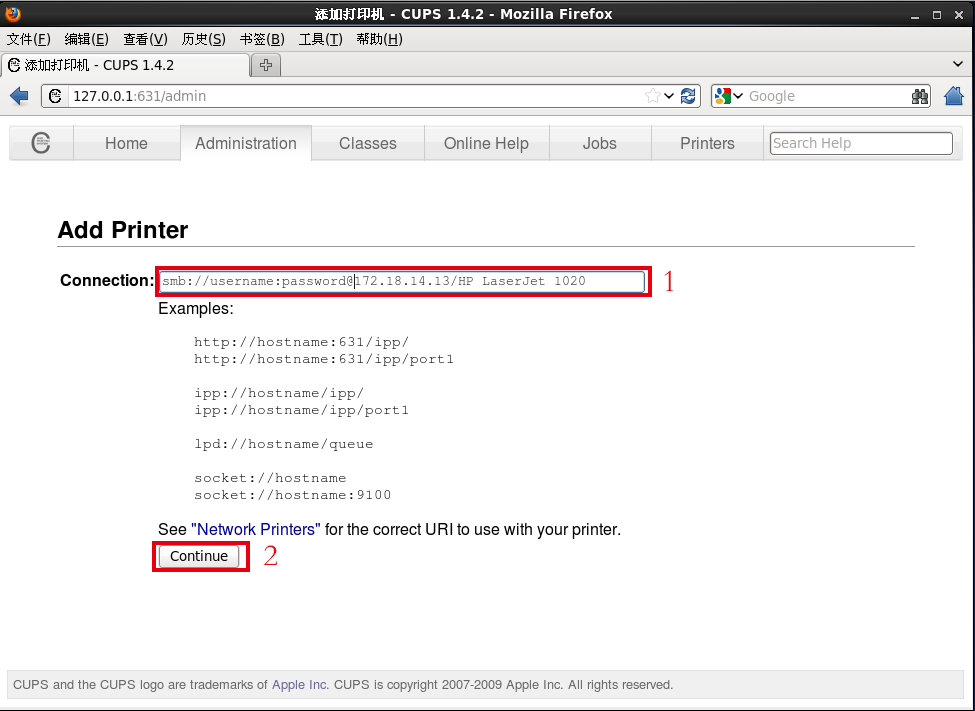The image size is (975, 711).
Task: Open the Apple Inc. link in the footer
Action: coord(300,685)
